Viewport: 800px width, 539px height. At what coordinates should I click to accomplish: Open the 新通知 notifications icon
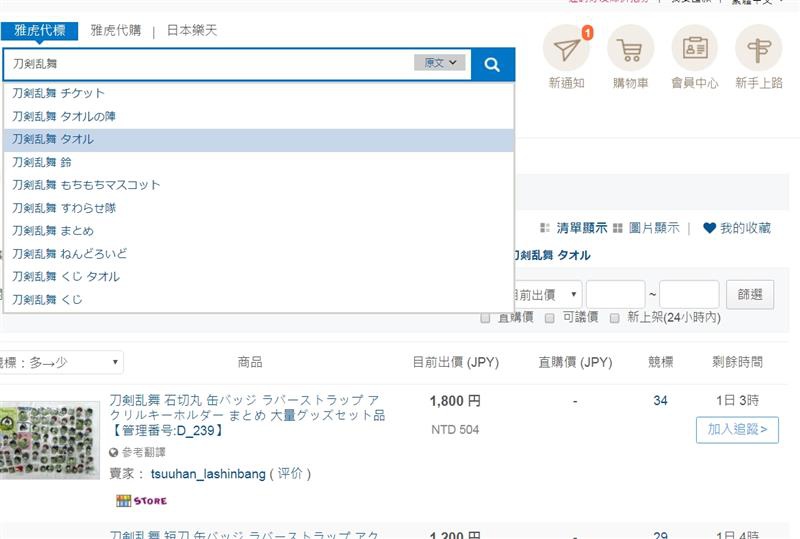(x=566, y=48)
